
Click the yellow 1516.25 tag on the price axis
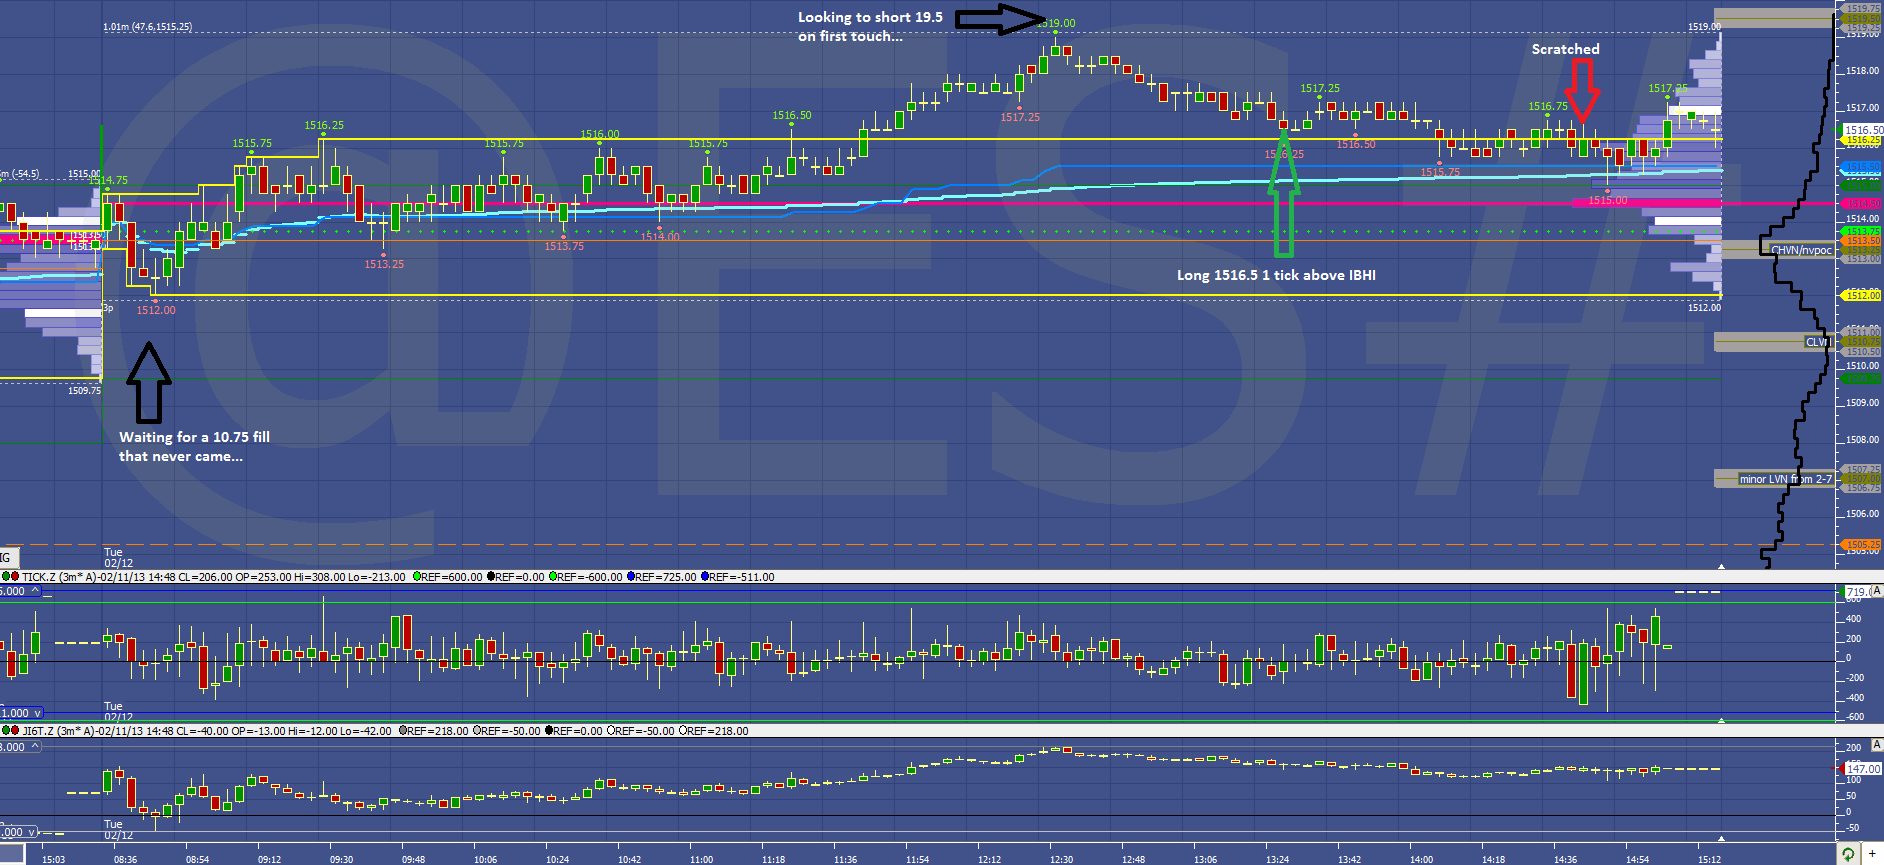click(x=1863, y=141)
